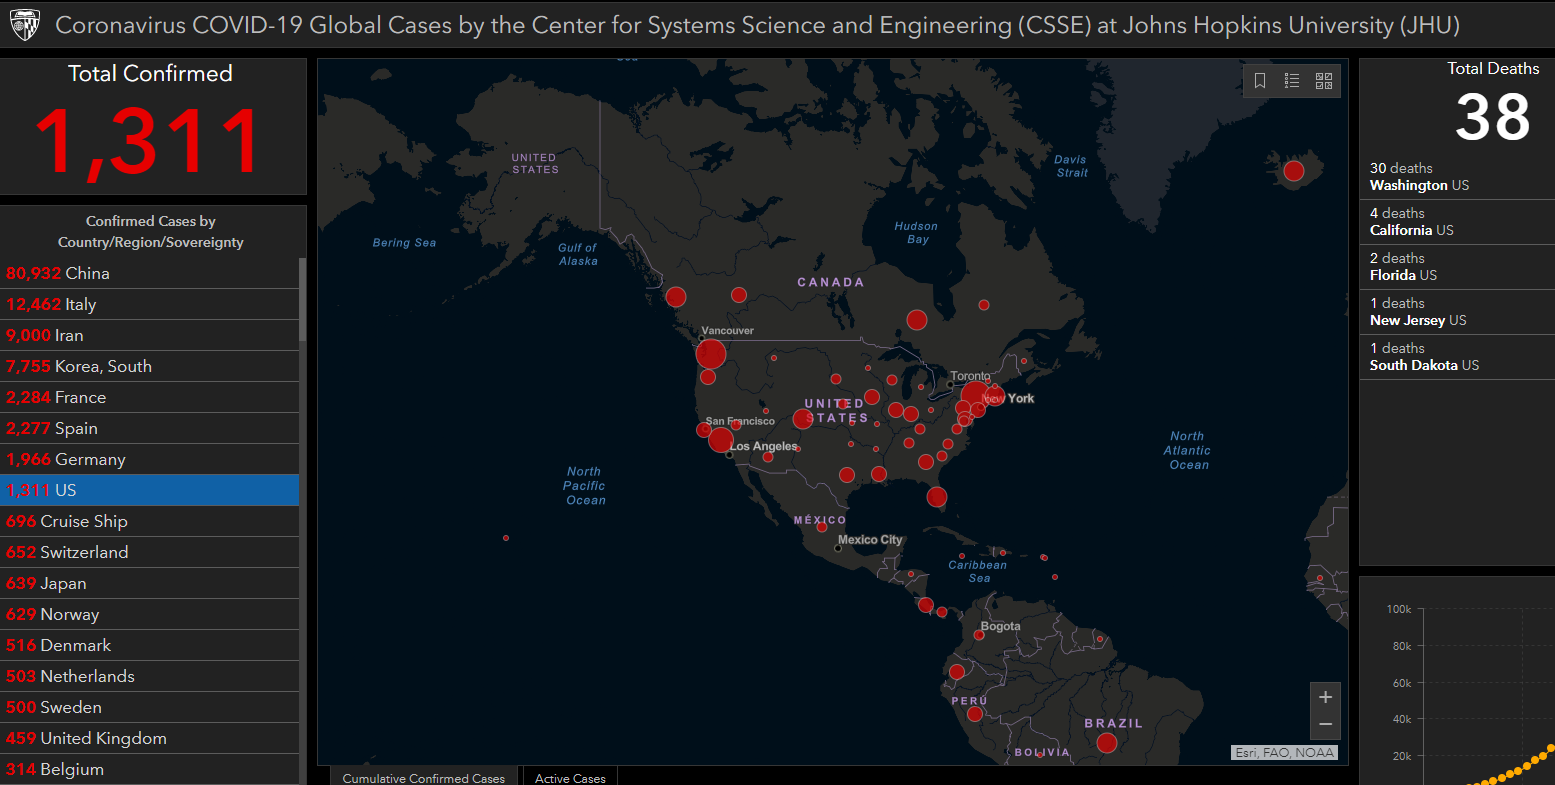This screenshot has width=1555, height=785.
Task: Click the Esri, FAO, NOAA attribution
Action: [1284, 752]
